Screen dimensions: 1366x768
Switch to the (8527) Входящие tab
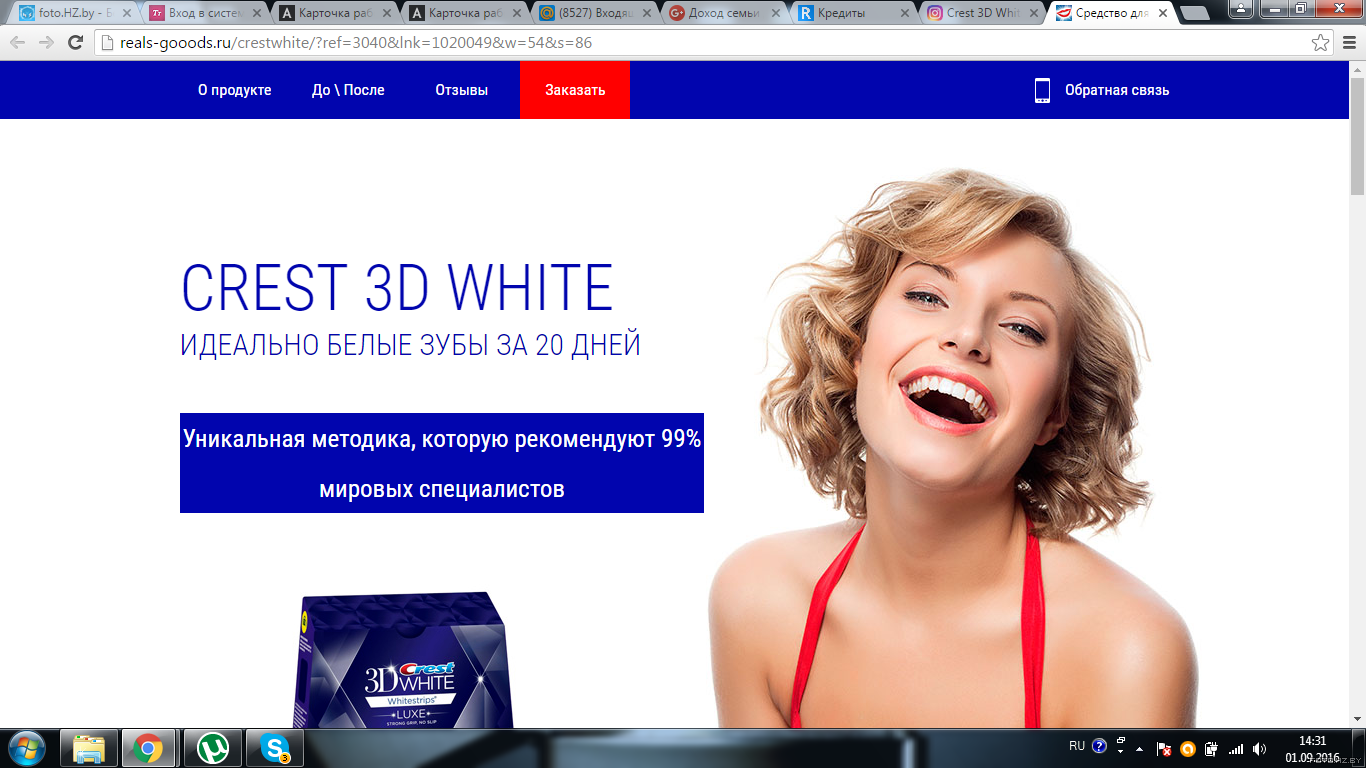[592, 13]
